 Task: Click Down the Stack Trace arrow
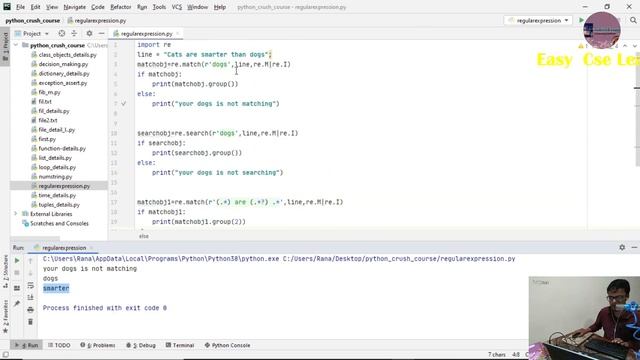[x=31, y=273]
